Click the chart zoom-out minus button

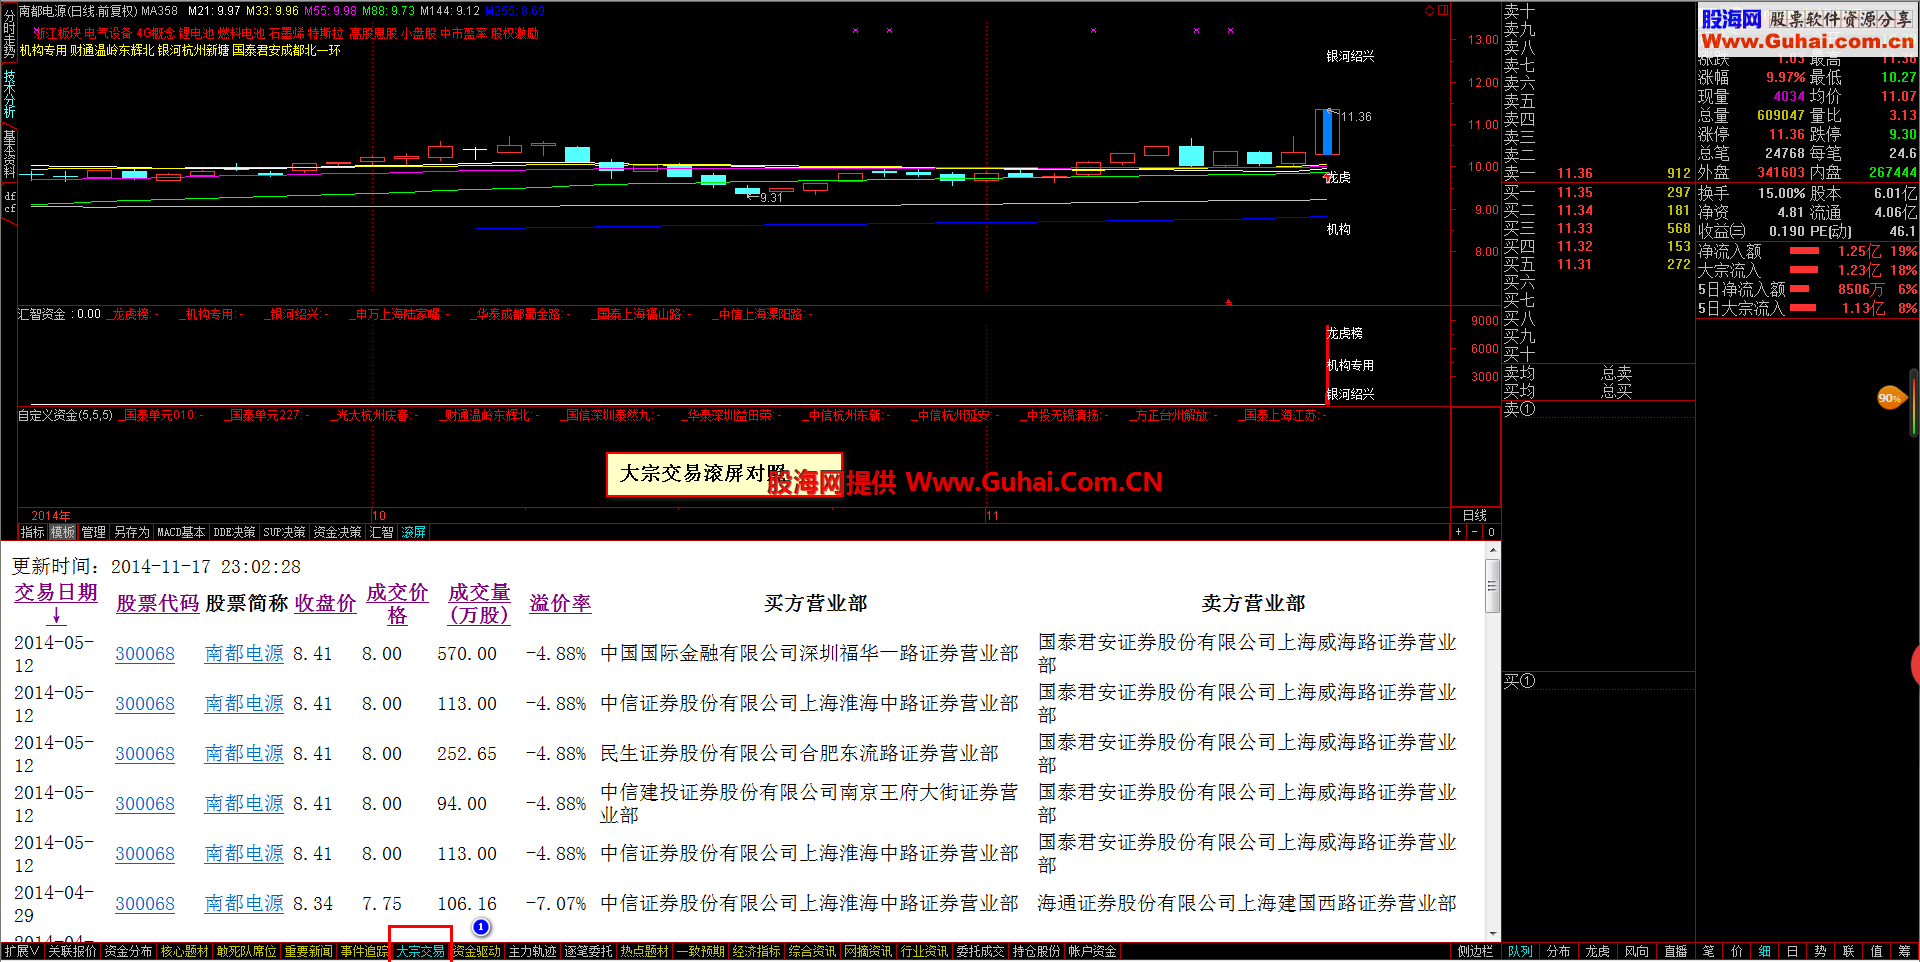tap(1474, 532)
